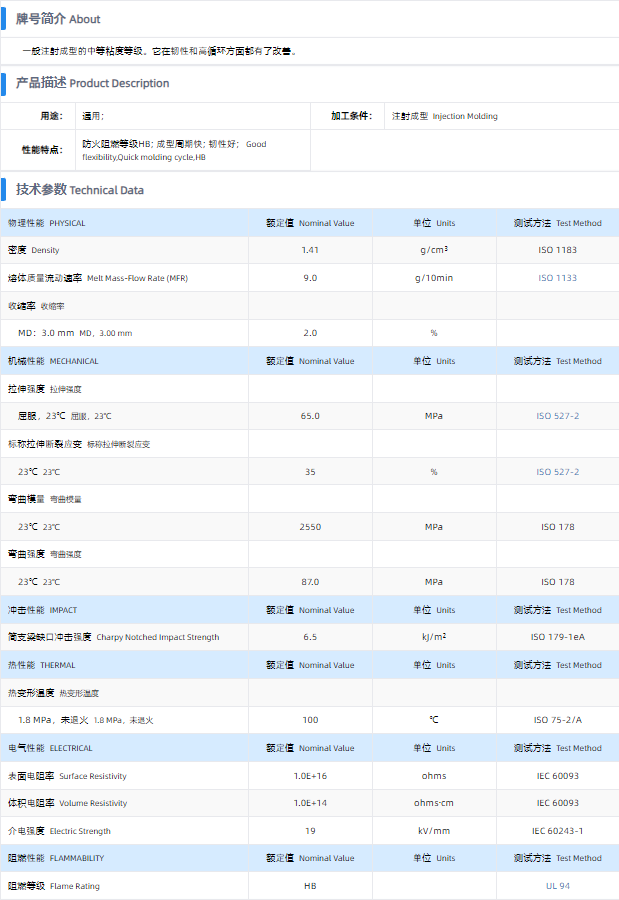The image size is (619, 900).
Task: Click the 牌号简介 About section header
Action: tap(58, 19)
